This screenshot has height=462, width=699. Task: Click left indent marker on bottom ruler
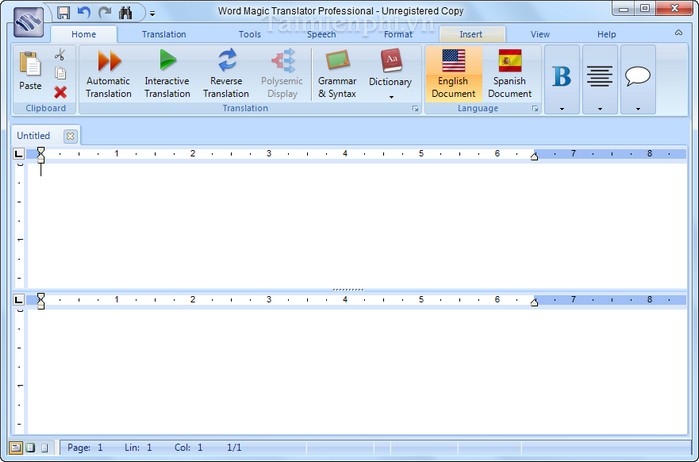click(x=41, y=301)
